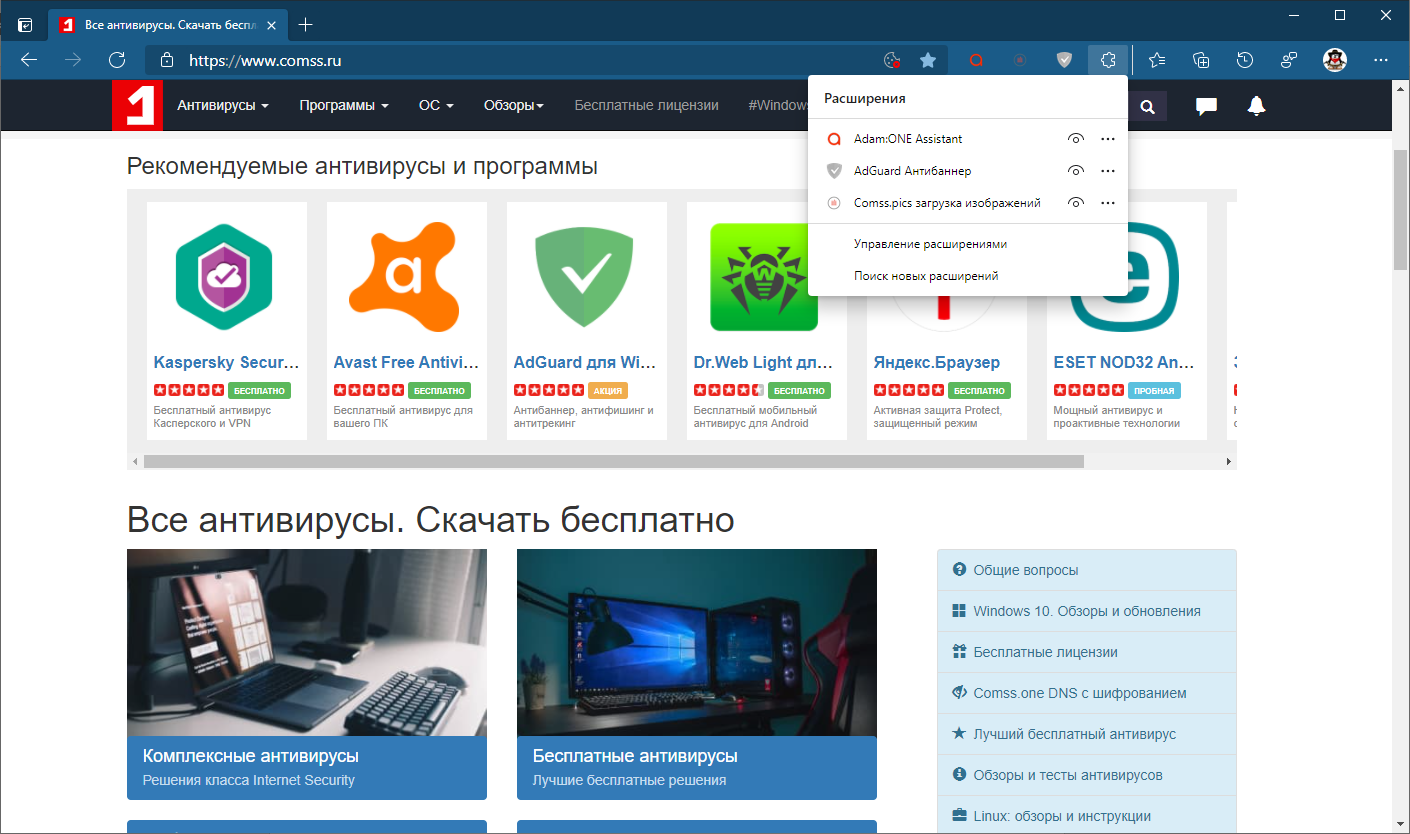
Task: Switch to the Все антивирусы tab
Action: [166, 25]
